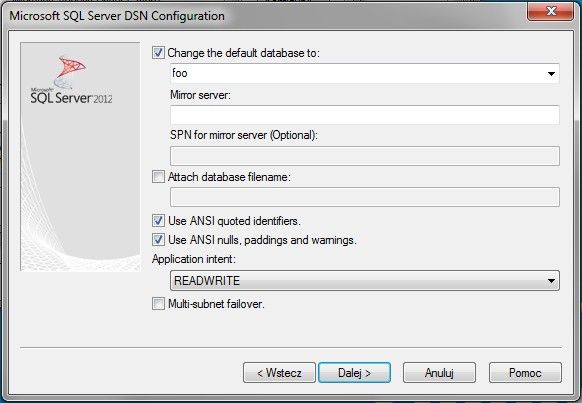
Task: Expand the Application intent READWRITE dropdown
Action: (x=364, y=281)
